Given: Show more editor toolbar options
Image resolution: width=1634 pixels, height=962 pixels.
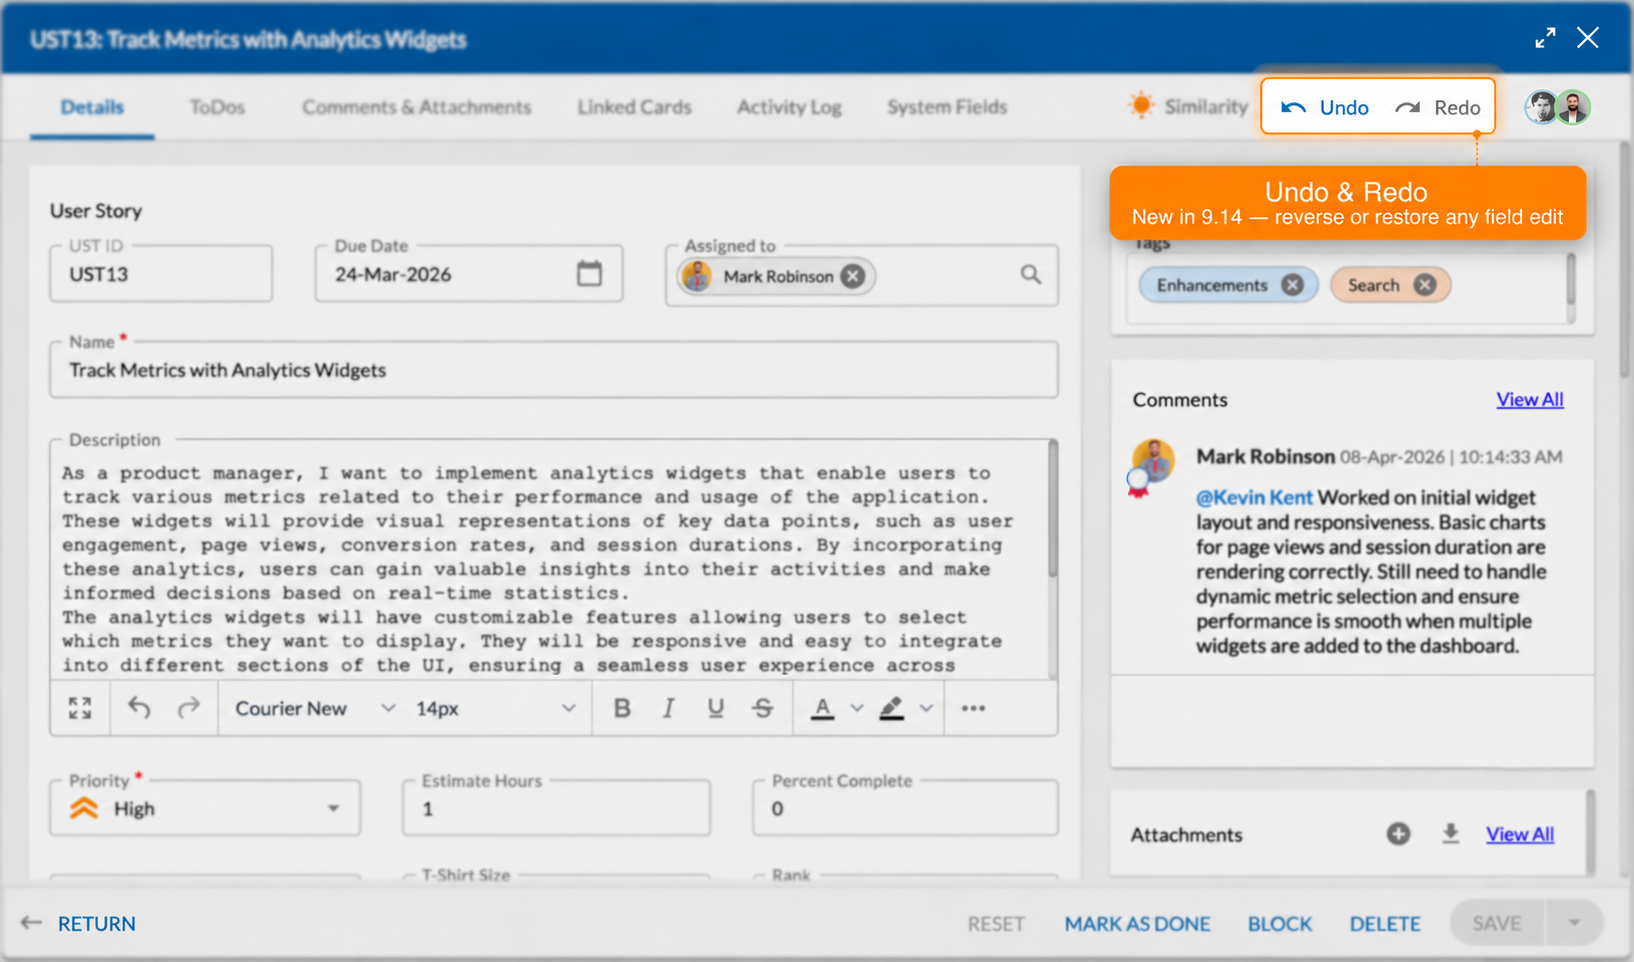Looking at the screenshot, I should click(973, 708).
